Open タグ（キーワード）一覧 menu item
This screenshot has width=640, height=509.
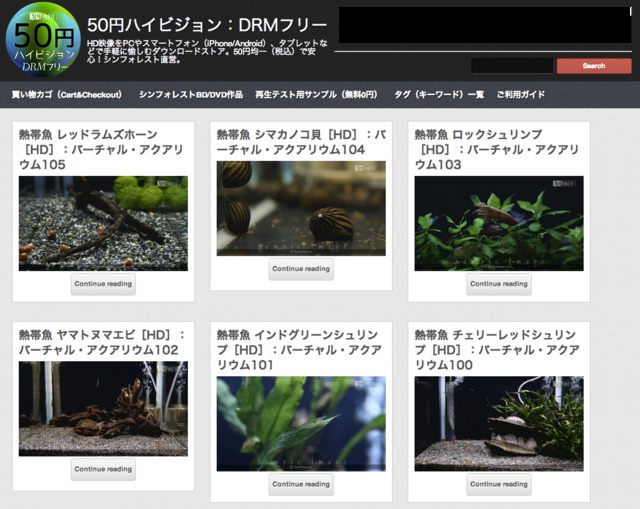pos(439,95)
